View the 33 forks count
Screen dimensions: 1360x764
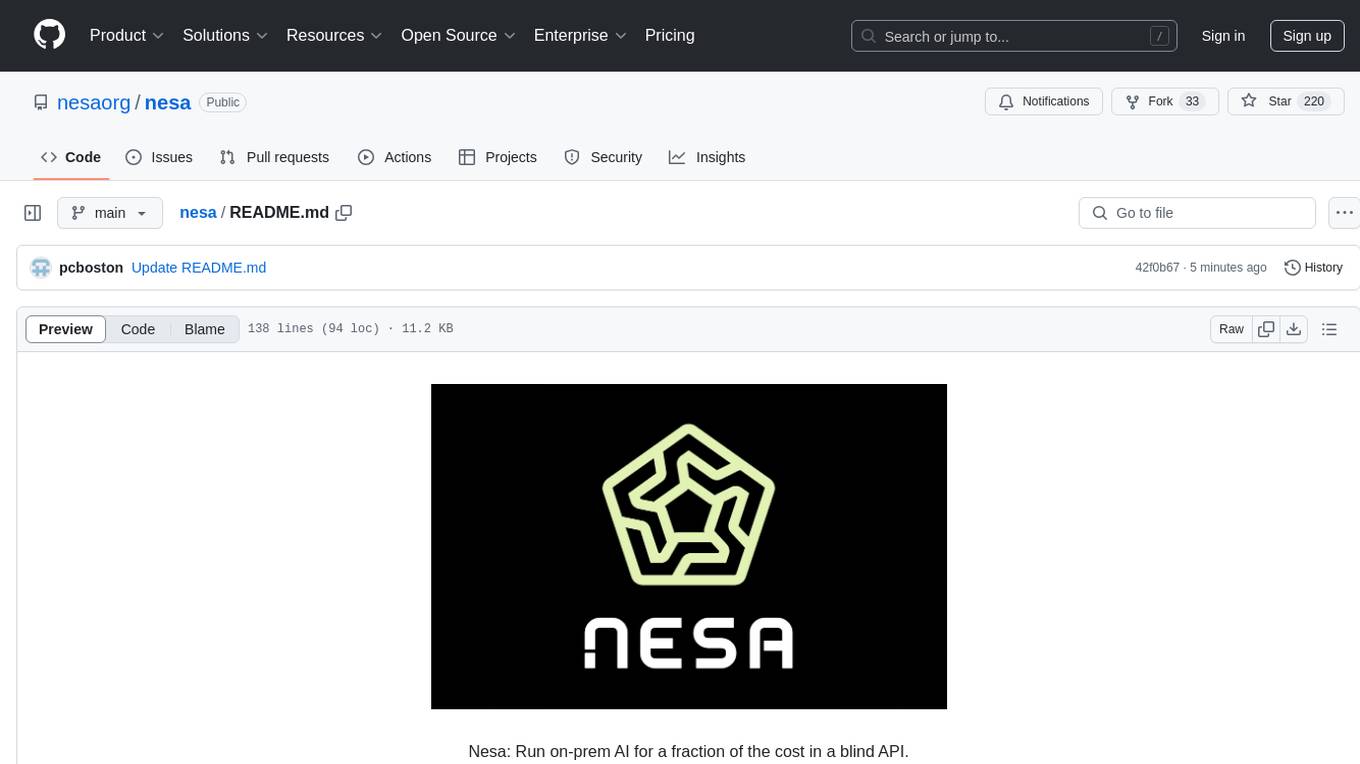(1191, 102)
